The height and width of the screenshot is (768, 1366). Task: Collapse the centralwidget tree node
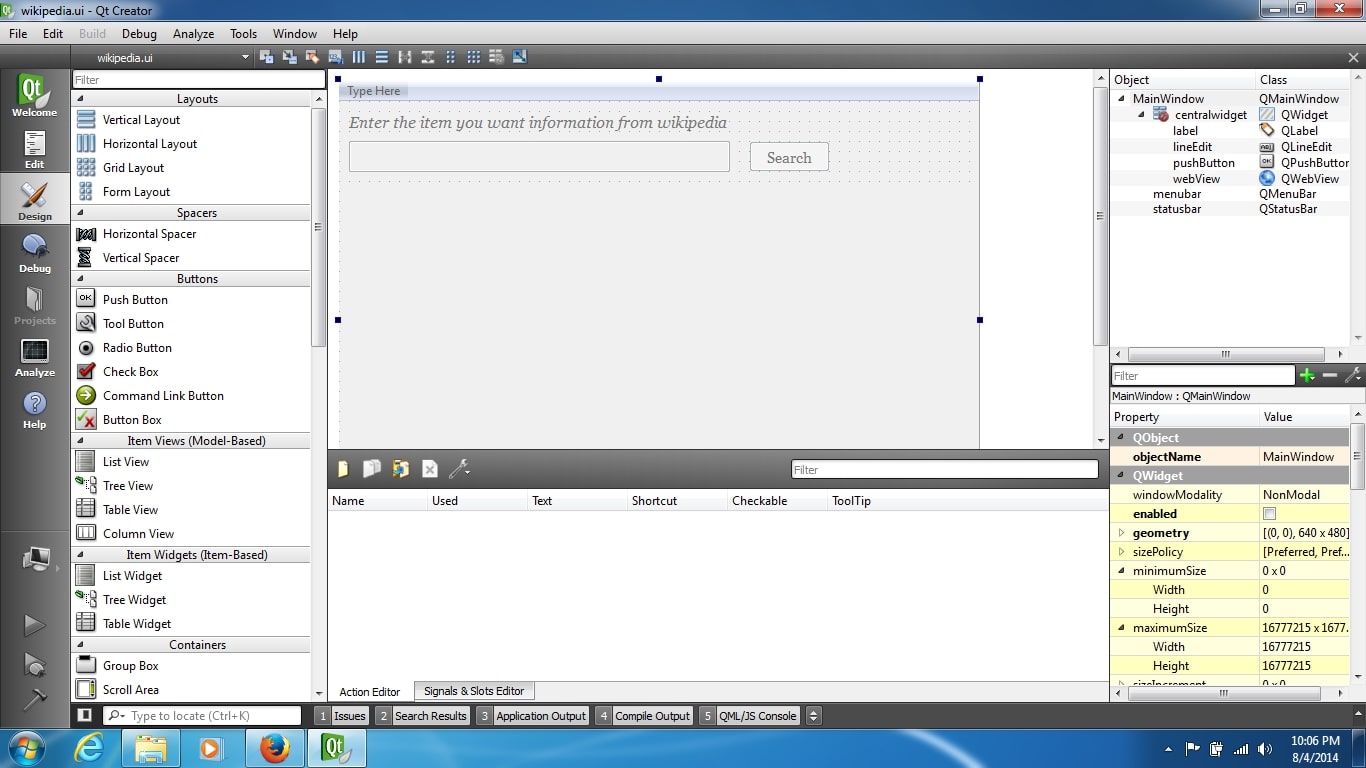1142,115
